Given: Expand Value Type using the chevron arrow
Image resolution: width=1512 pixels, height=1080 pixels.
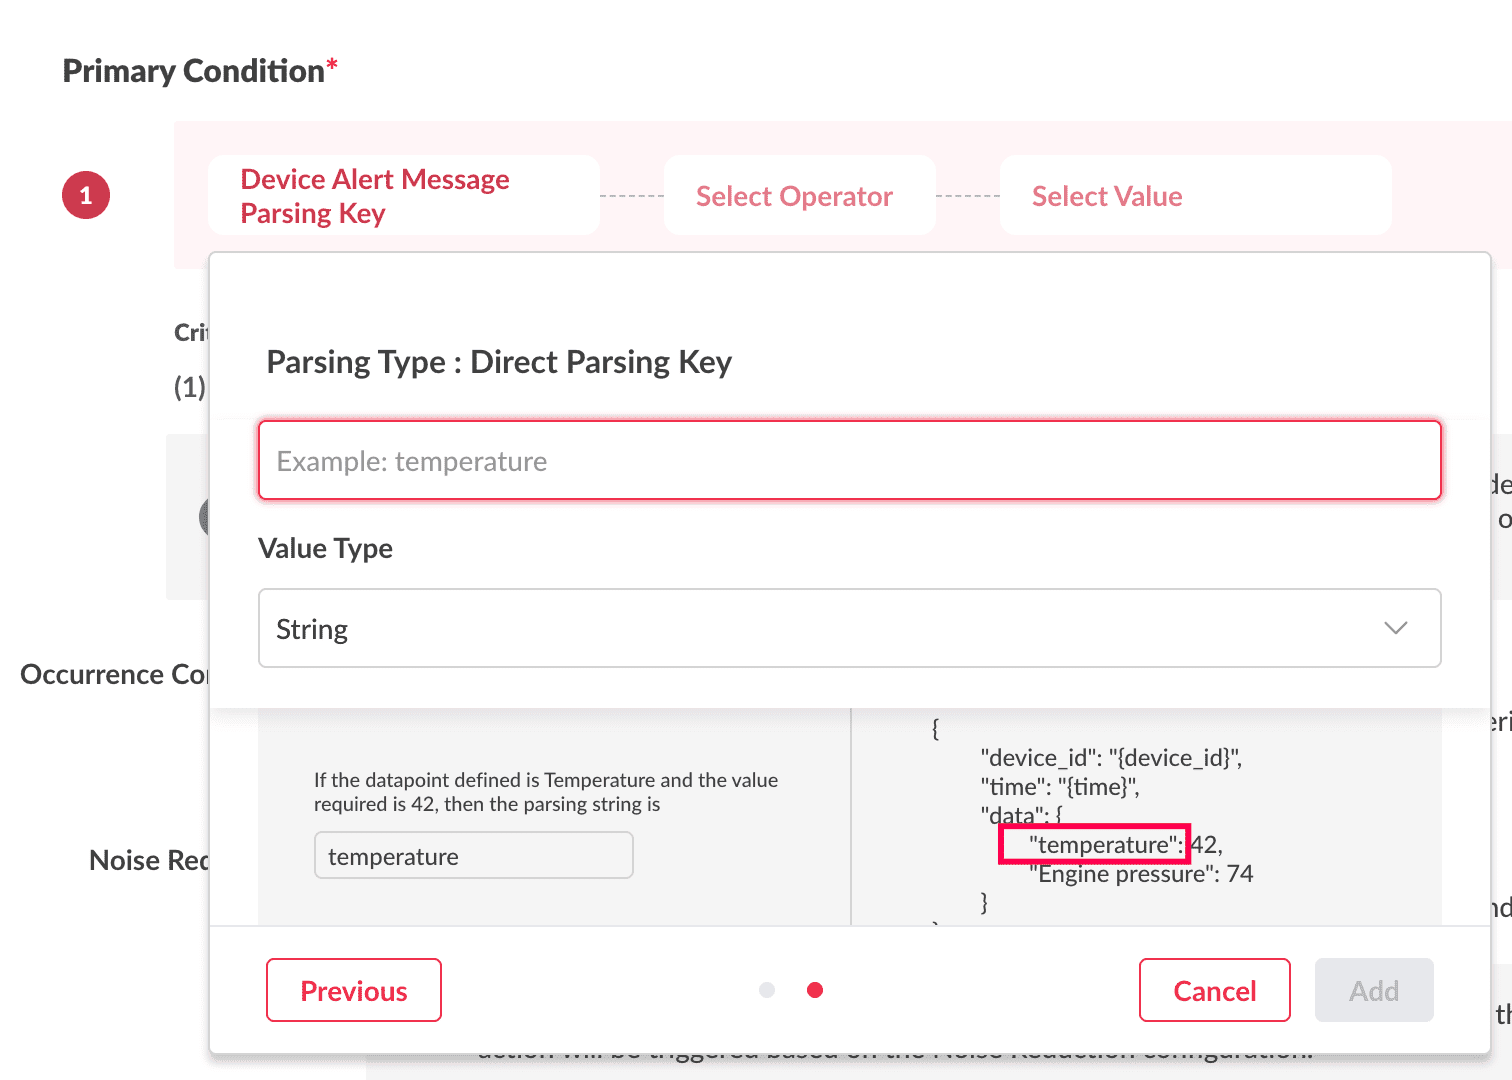Looking at the screenshot, I should pyautogui.click(x=1395, y=629).
